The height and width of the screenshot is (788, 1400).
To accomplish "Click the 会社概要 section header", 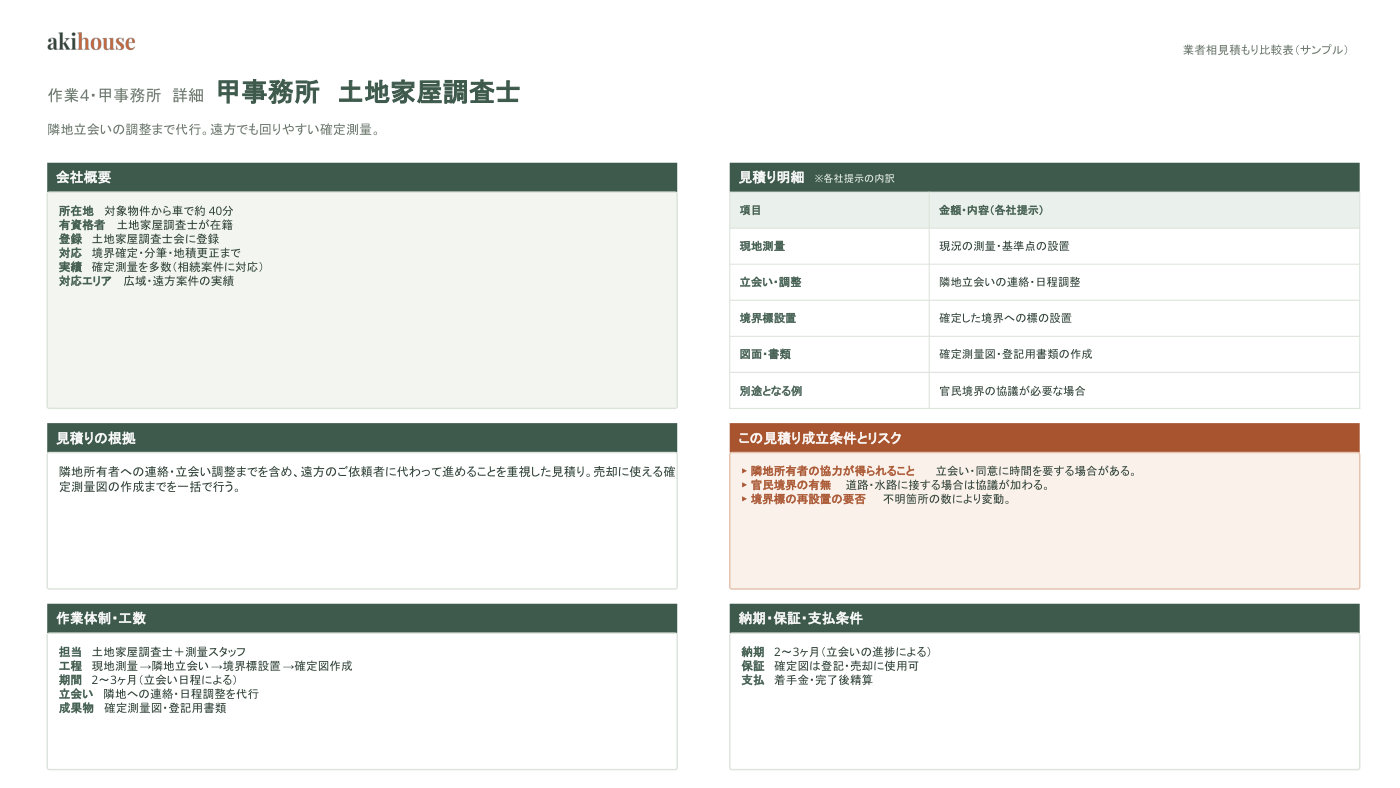I will (x=362, y=177).
